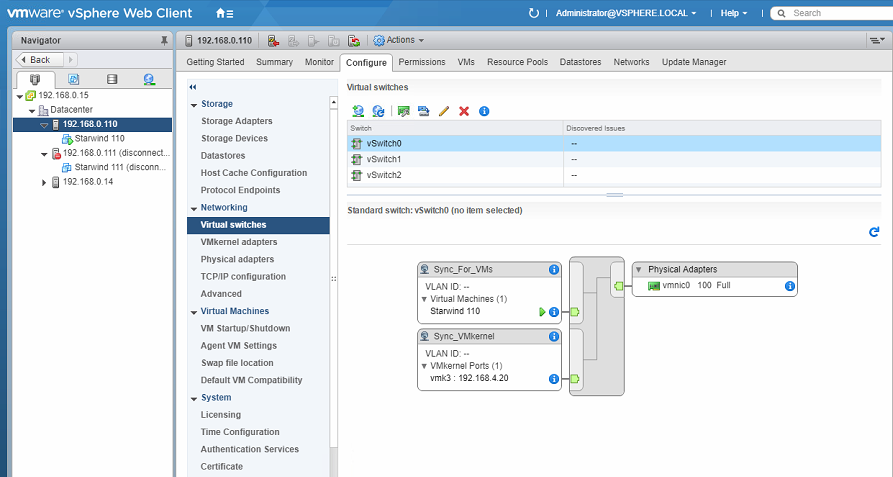This screenshot has width=893, height=477.
Task: Switch to VMs and Templates navigator view
Action: [x=73, y=79]
